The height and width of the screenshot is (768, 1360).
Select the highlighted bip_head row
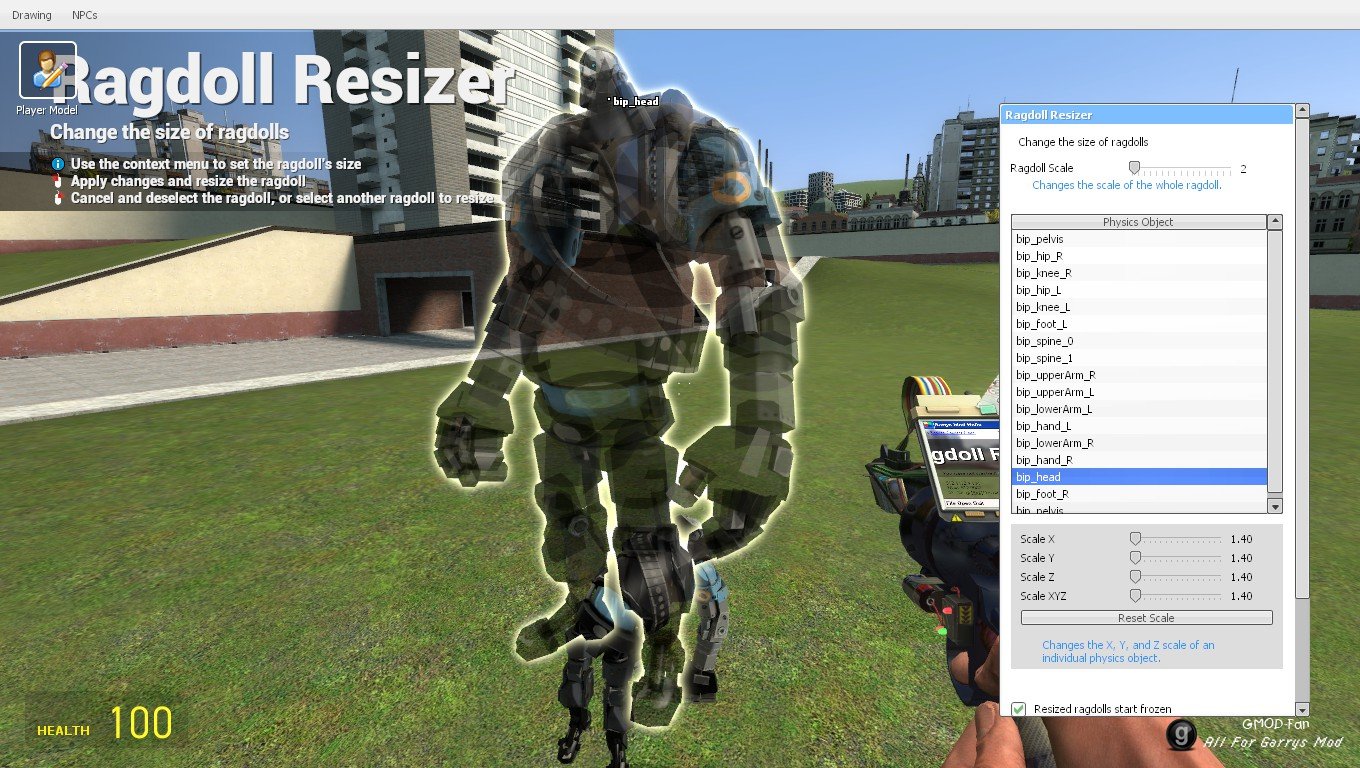pyautogui.click(x=1139, y=477)
